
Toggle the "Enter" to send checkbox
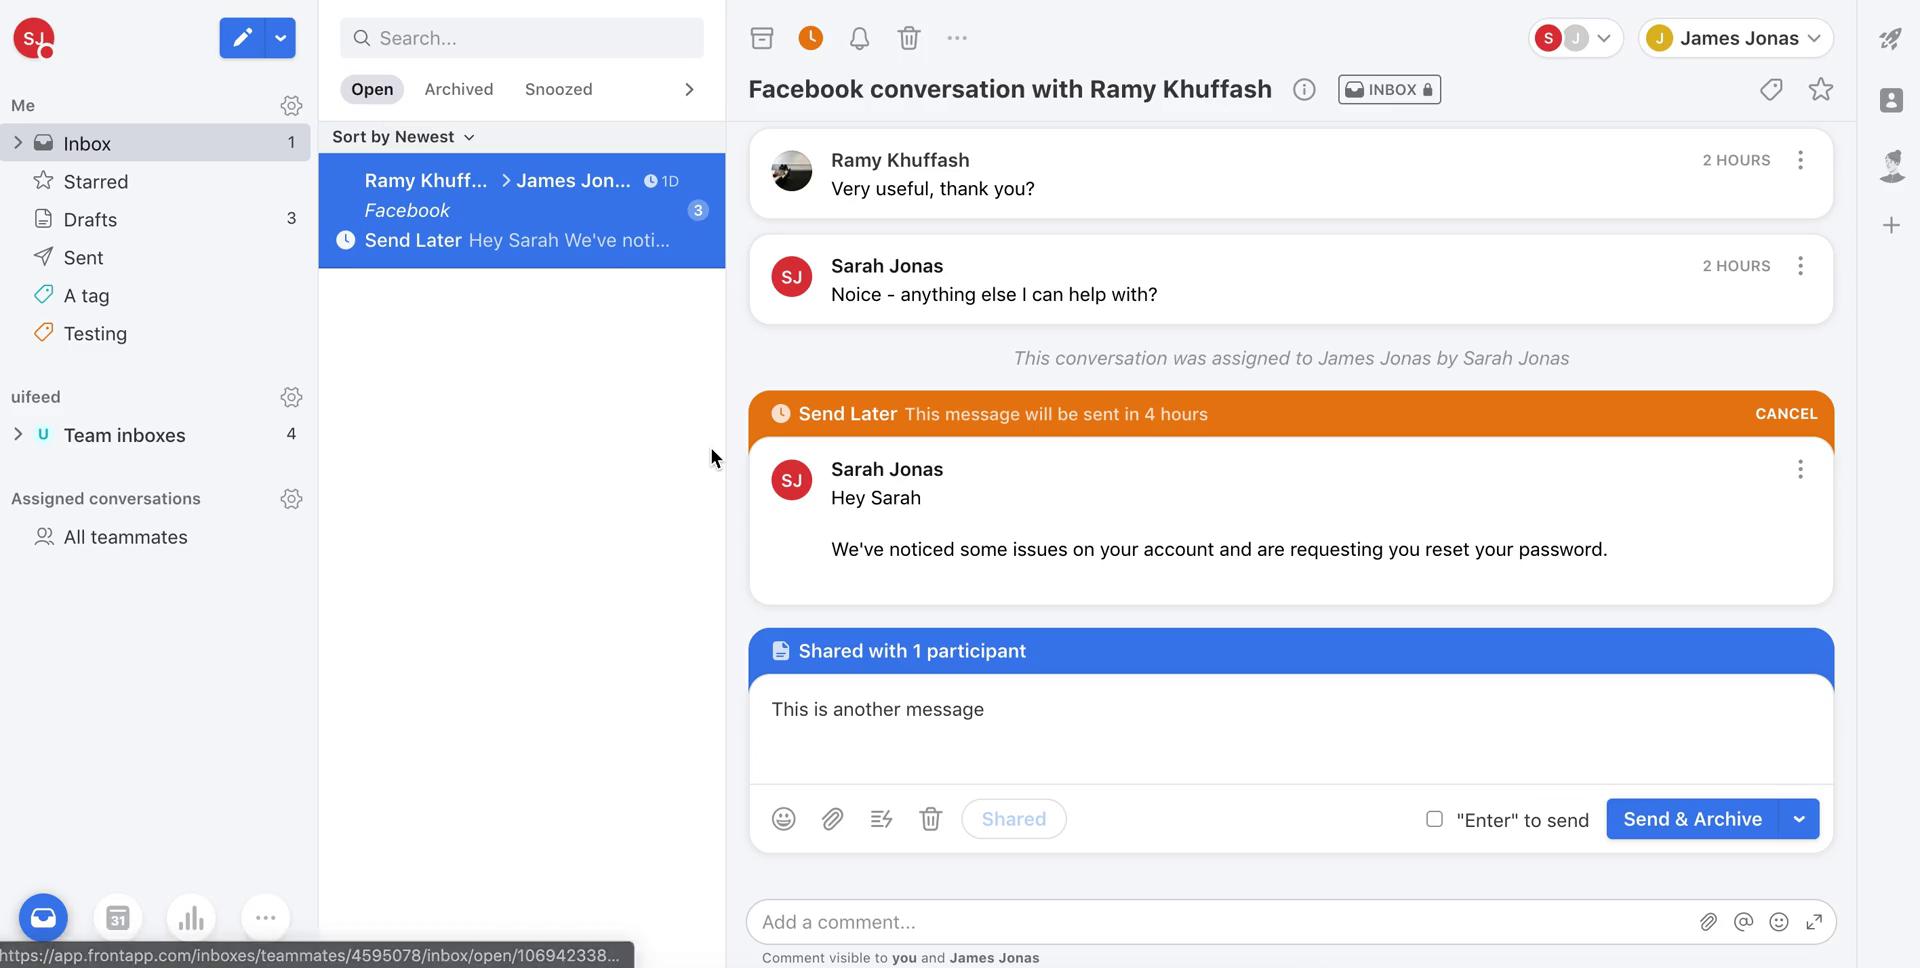pyautogui.click(x=1434, y=819)
